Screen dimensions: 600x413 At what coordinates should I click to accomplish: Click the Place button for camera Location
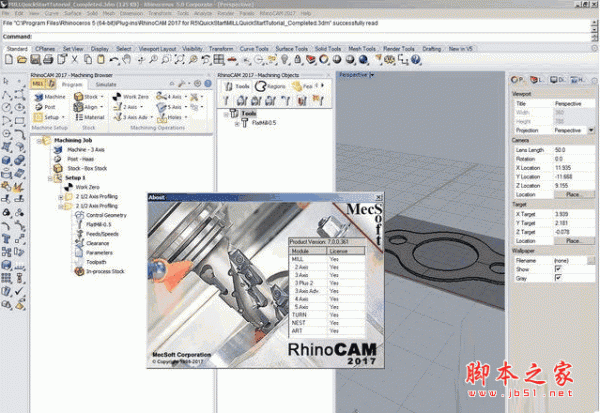[574, 194]
